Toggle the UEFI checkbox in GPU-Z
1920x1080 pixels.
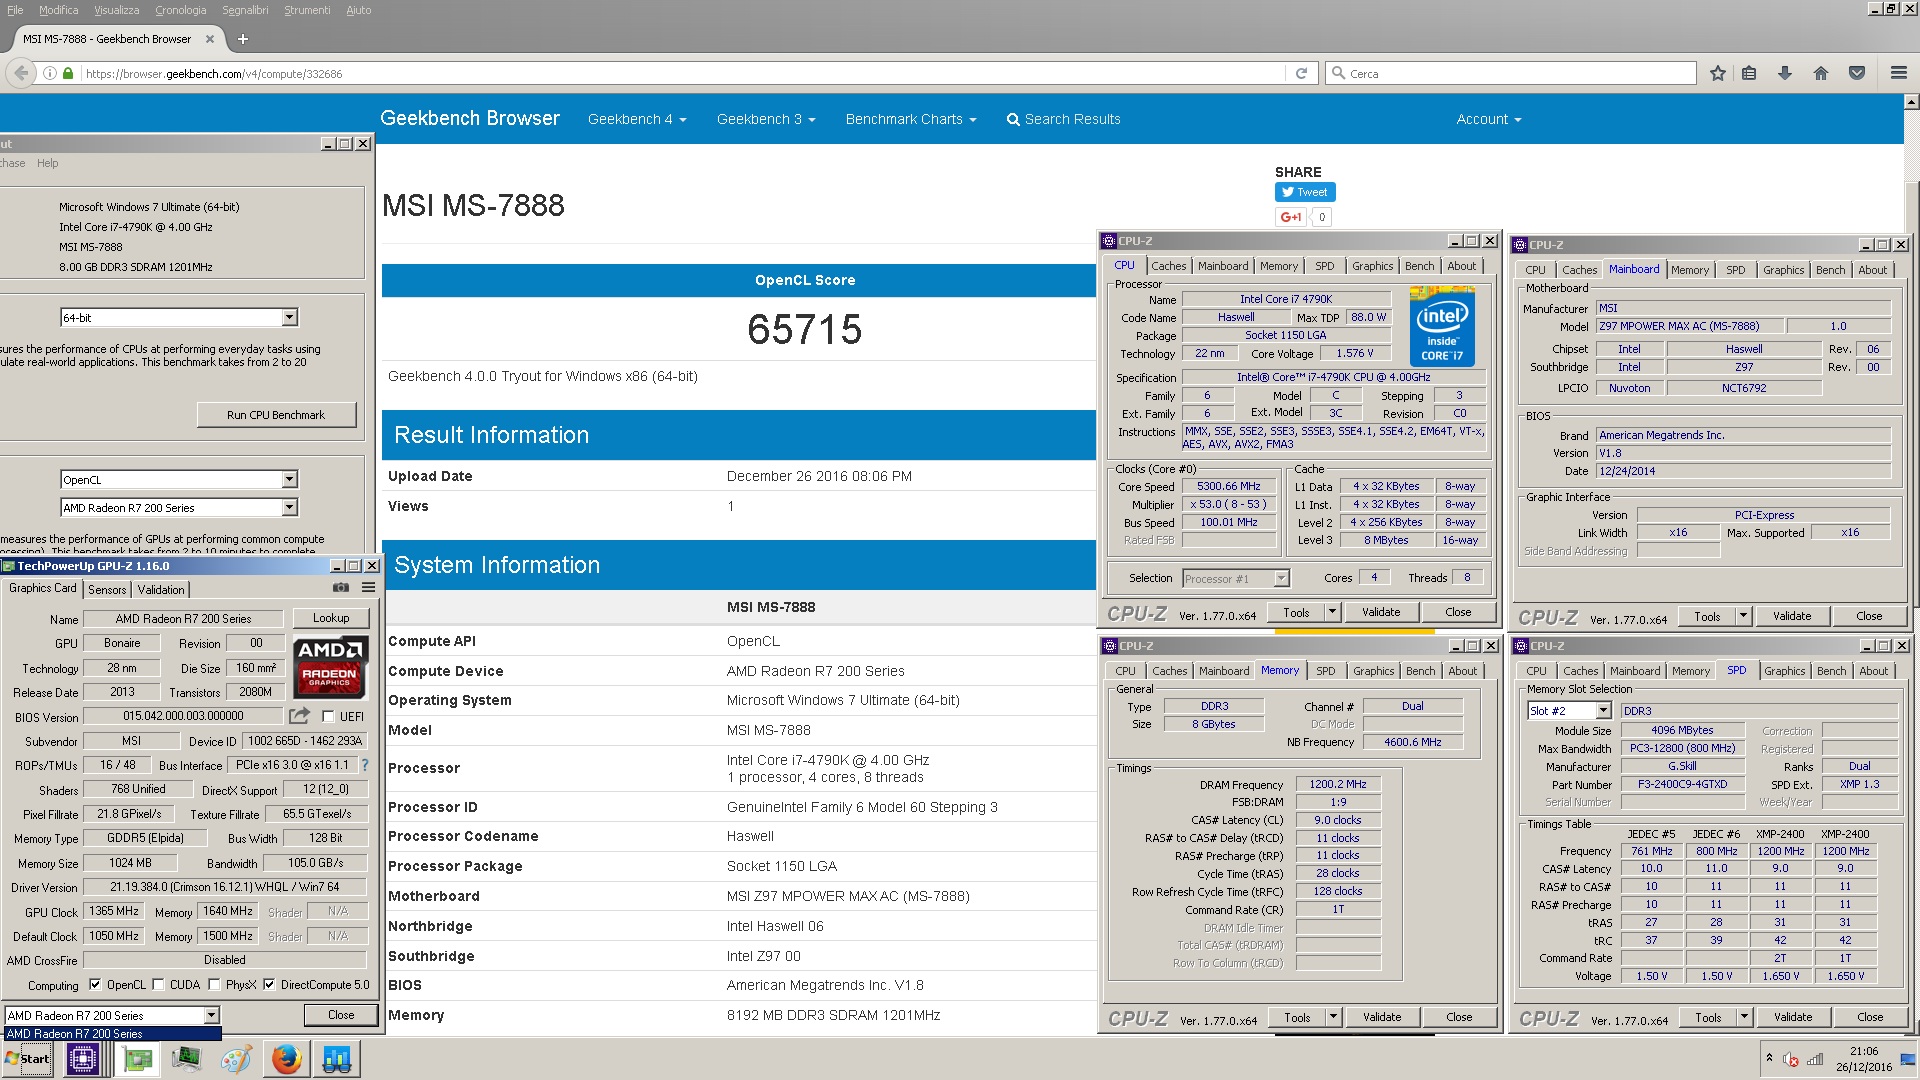coord(328,716)
